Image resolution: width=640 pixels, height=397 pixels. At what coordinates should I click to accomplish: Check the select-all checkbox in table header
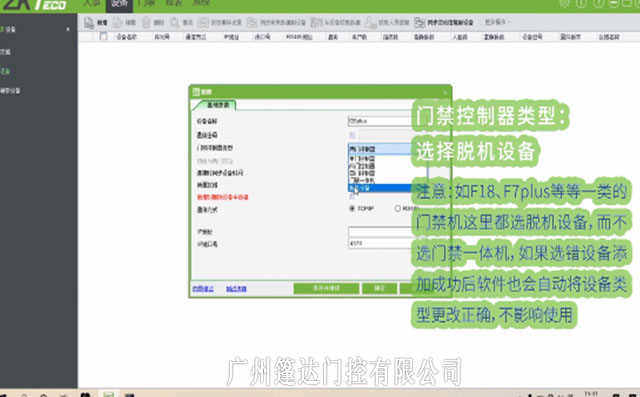pyautogui.click(x=103, y=37)
